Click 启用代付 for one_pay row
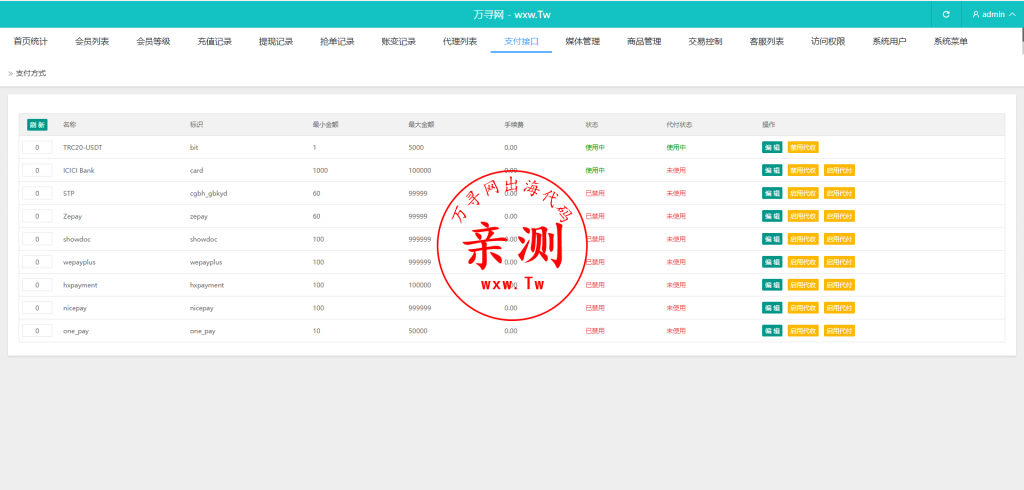The width and height of the screenshot is (1024, 490). (839, 331)
